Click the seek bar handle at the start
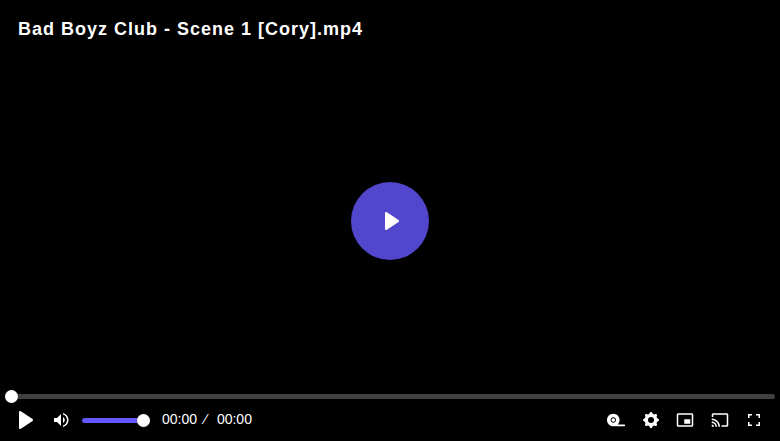 click(11, 396)
